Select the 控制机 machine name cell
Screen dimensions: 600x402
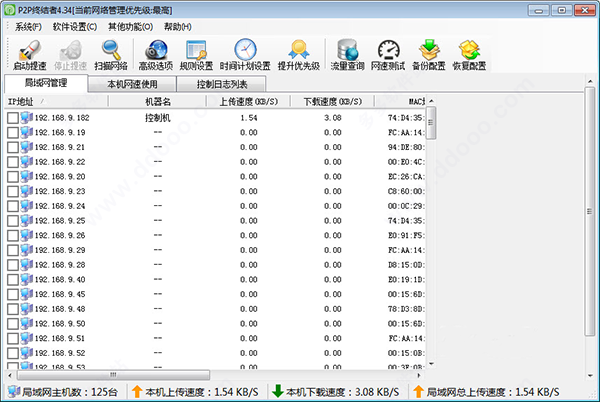[x=158, y=118]
